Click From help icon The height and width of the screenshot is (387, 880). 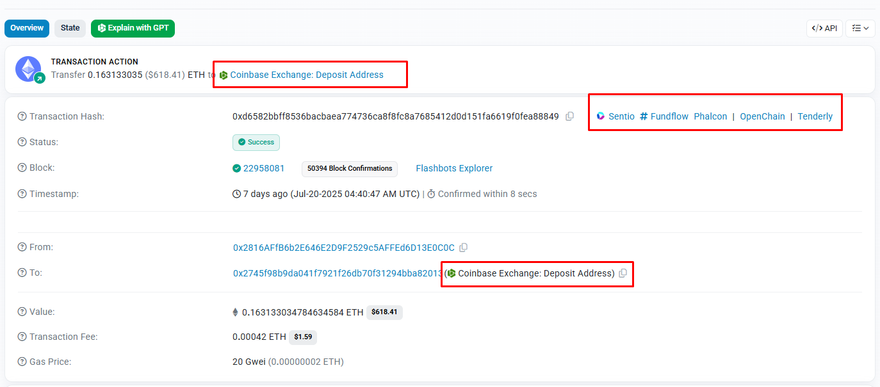22,247
